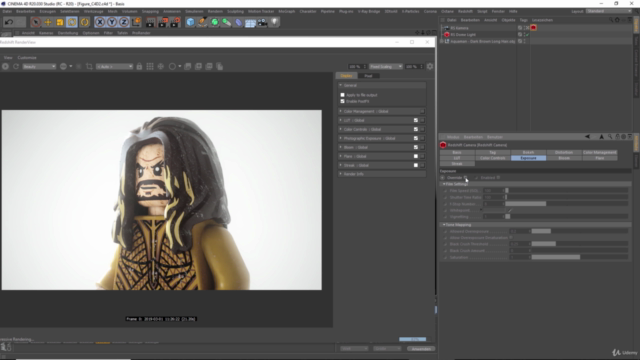640x360 pixels.
Task: Select the Scale tool
Action: pos(60,22)
